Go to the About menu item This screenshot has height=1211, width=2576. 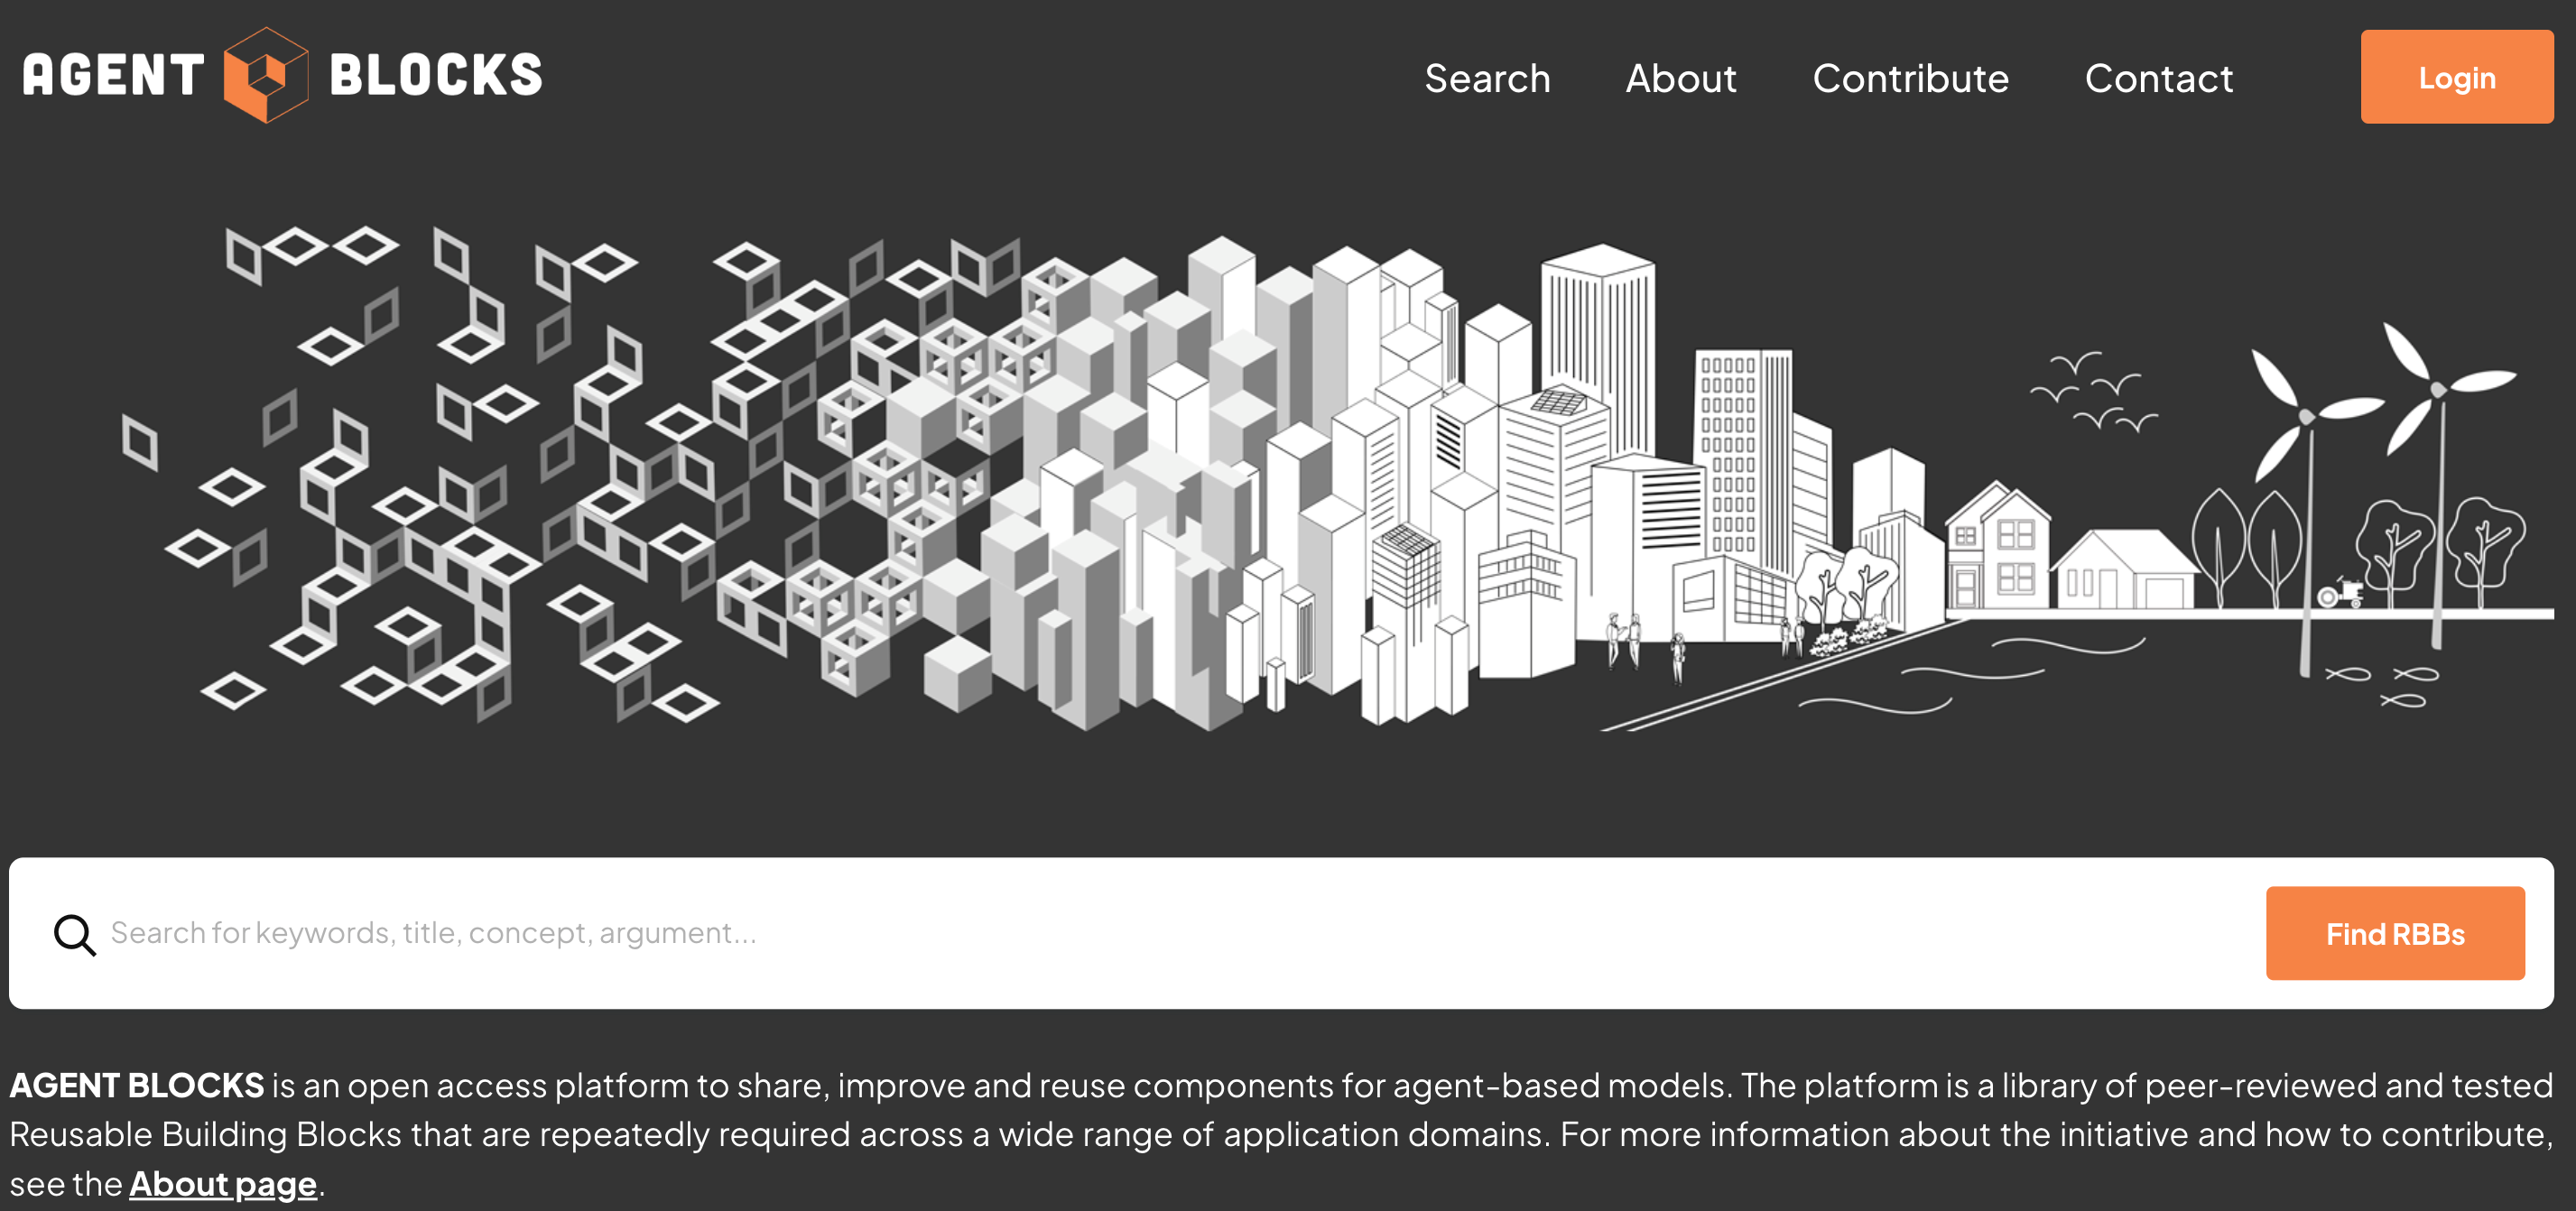pyautogui.click(x=1681, y=78)
